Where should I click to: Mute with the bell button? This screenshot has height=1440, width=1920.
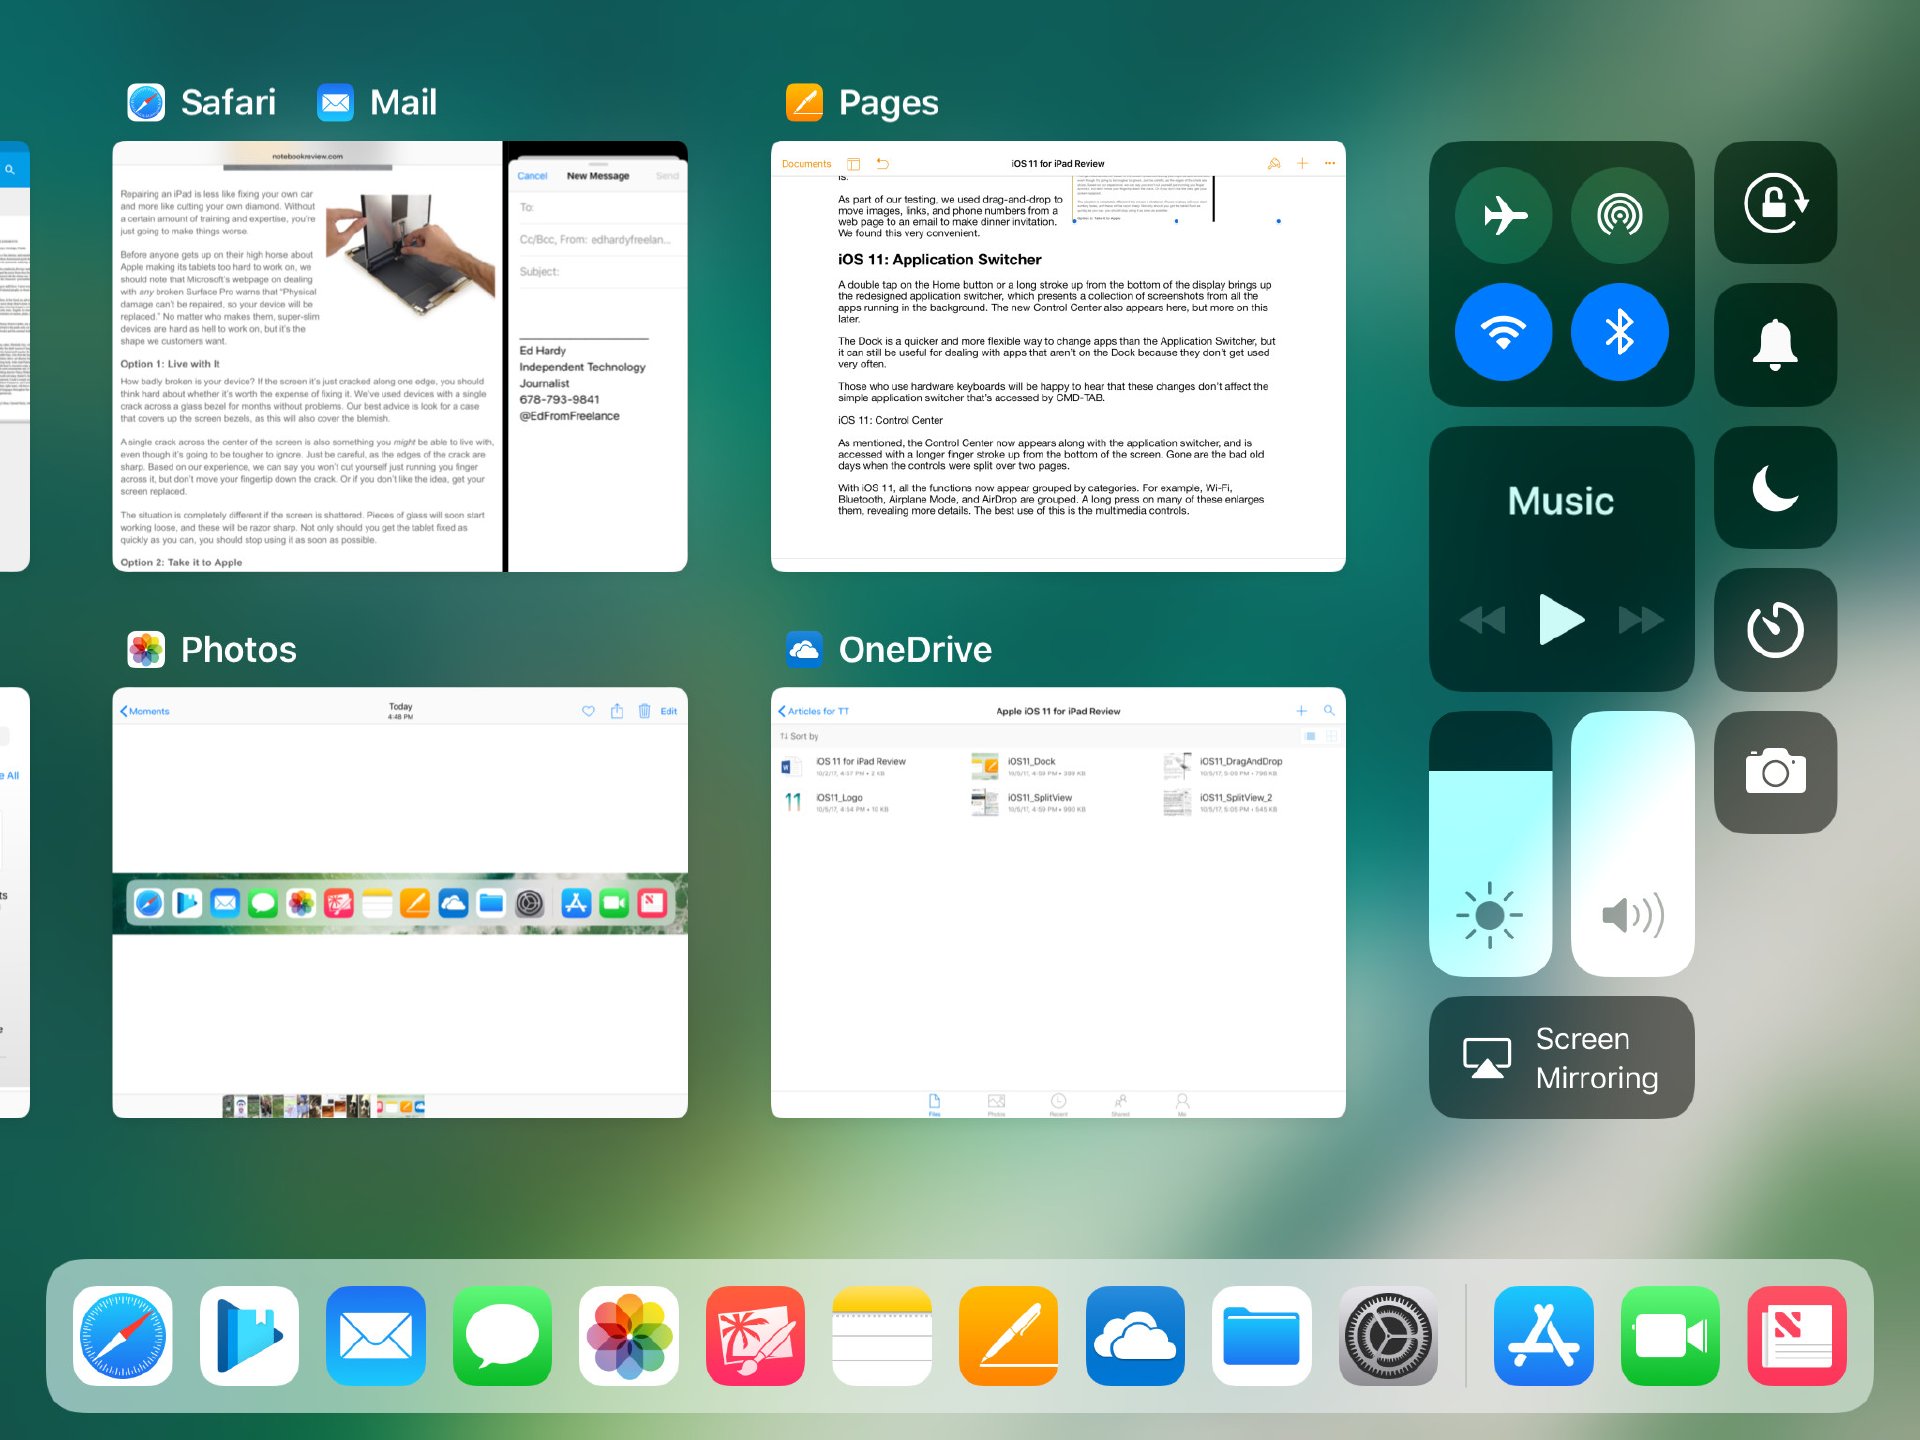(x=1776, y=345)
